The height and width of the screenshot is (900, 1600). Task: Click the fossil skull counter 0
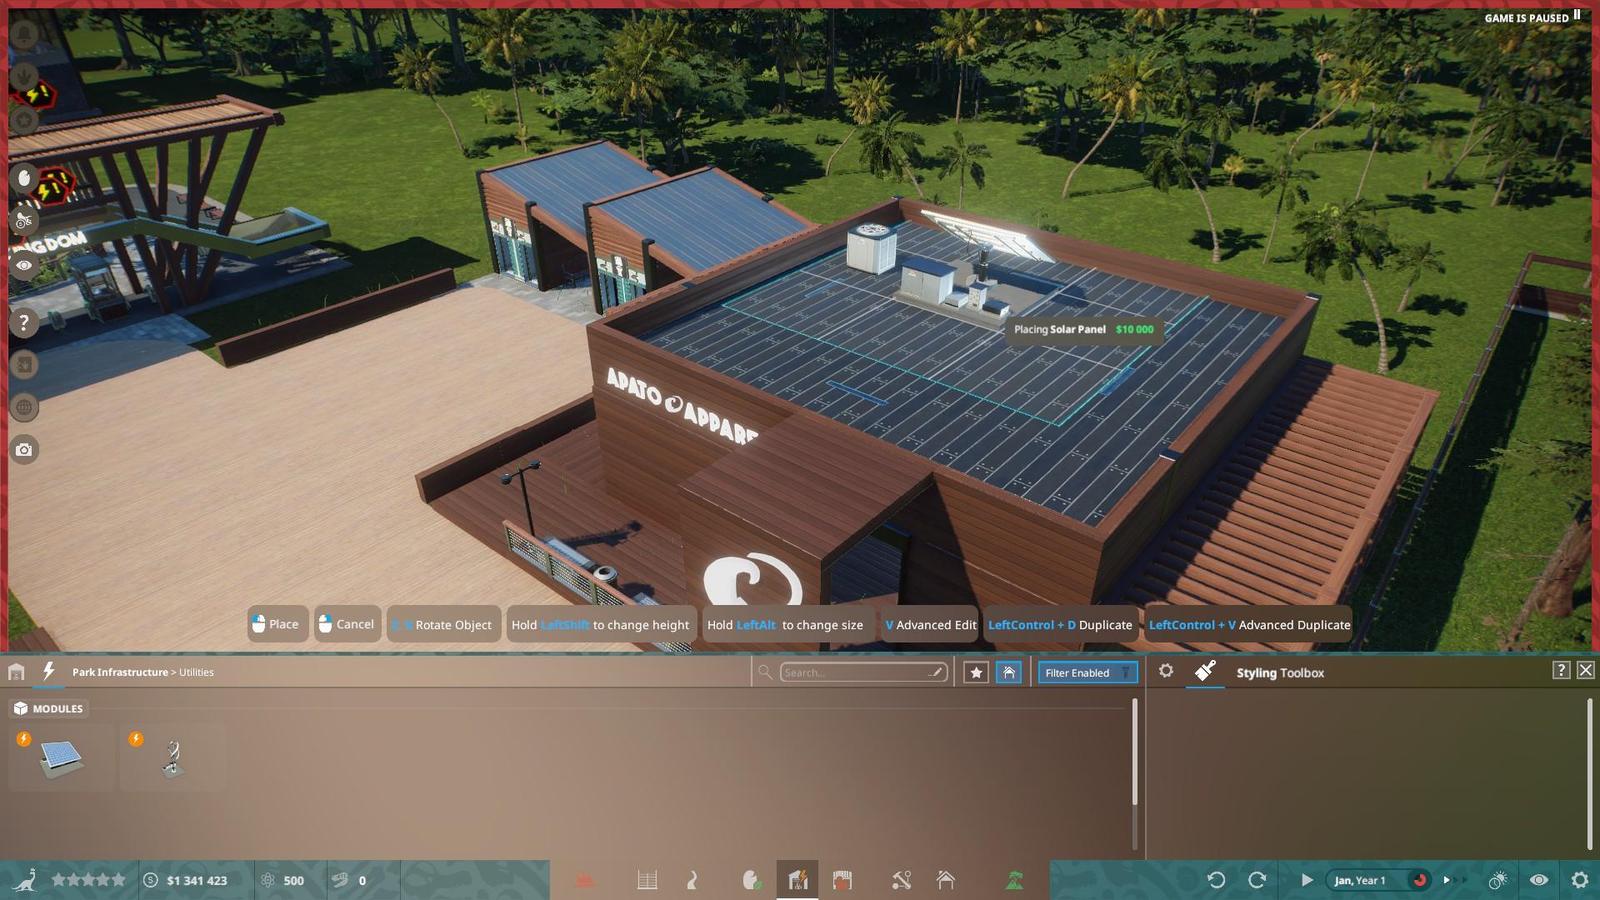tap(349, 880)
